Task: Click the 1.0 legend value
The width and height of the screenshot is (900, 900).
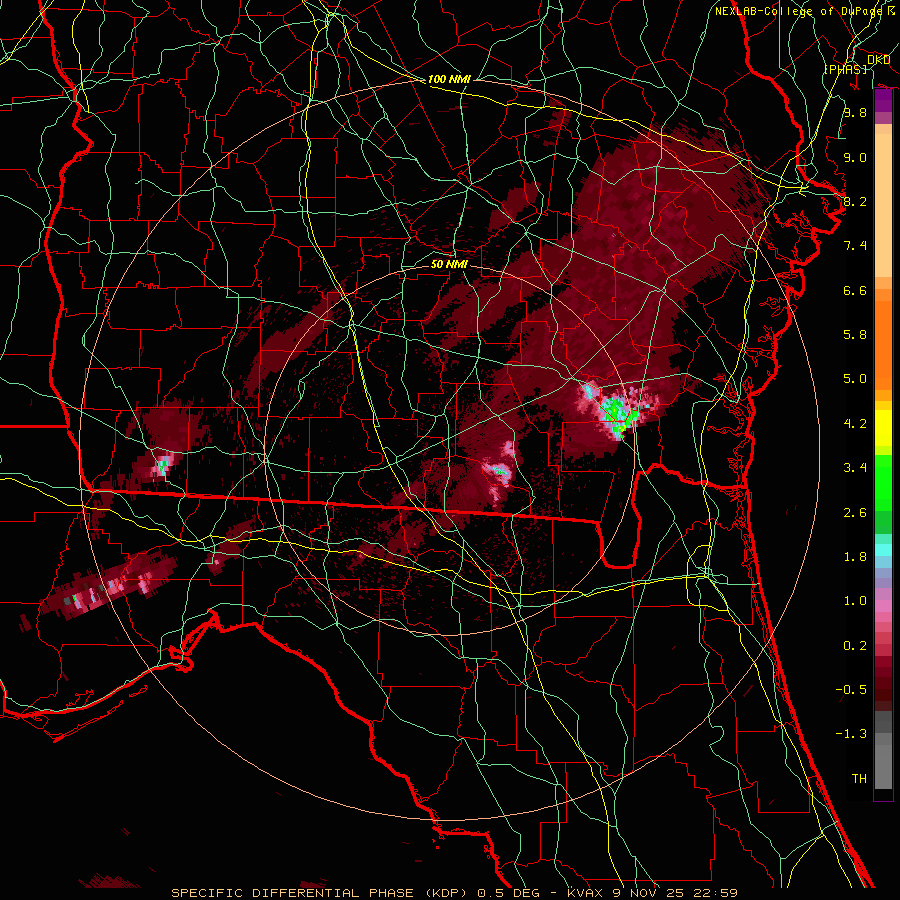Action: tap(855, 601)
